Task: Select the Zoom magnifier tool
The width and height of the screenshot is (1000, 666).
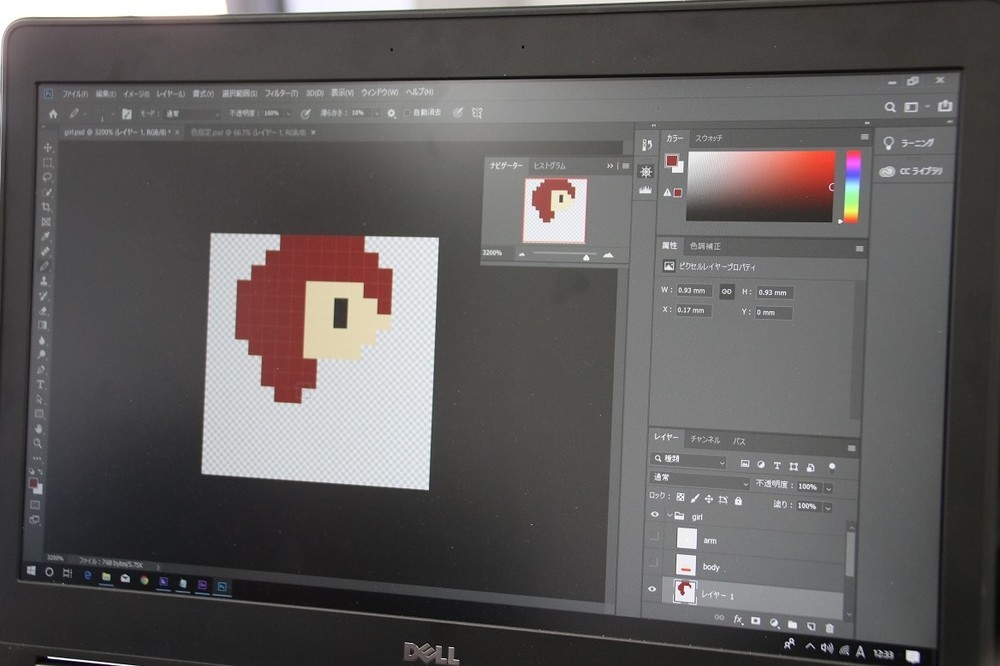Action: click(38, 443)
